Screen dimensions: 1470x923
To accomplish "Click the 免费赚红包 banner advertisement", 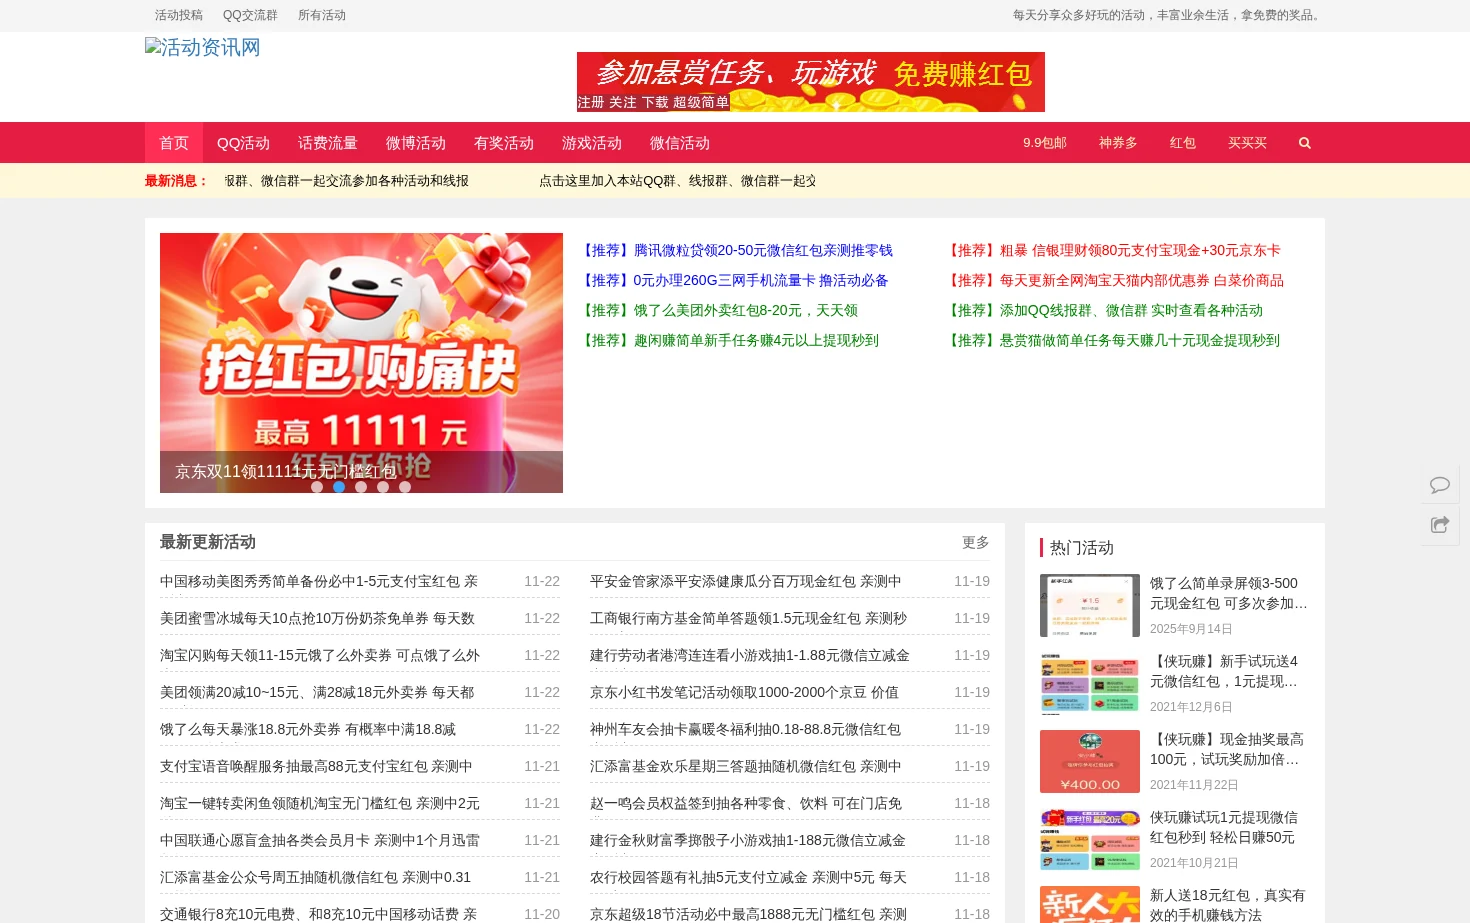I will click(811, 82).
